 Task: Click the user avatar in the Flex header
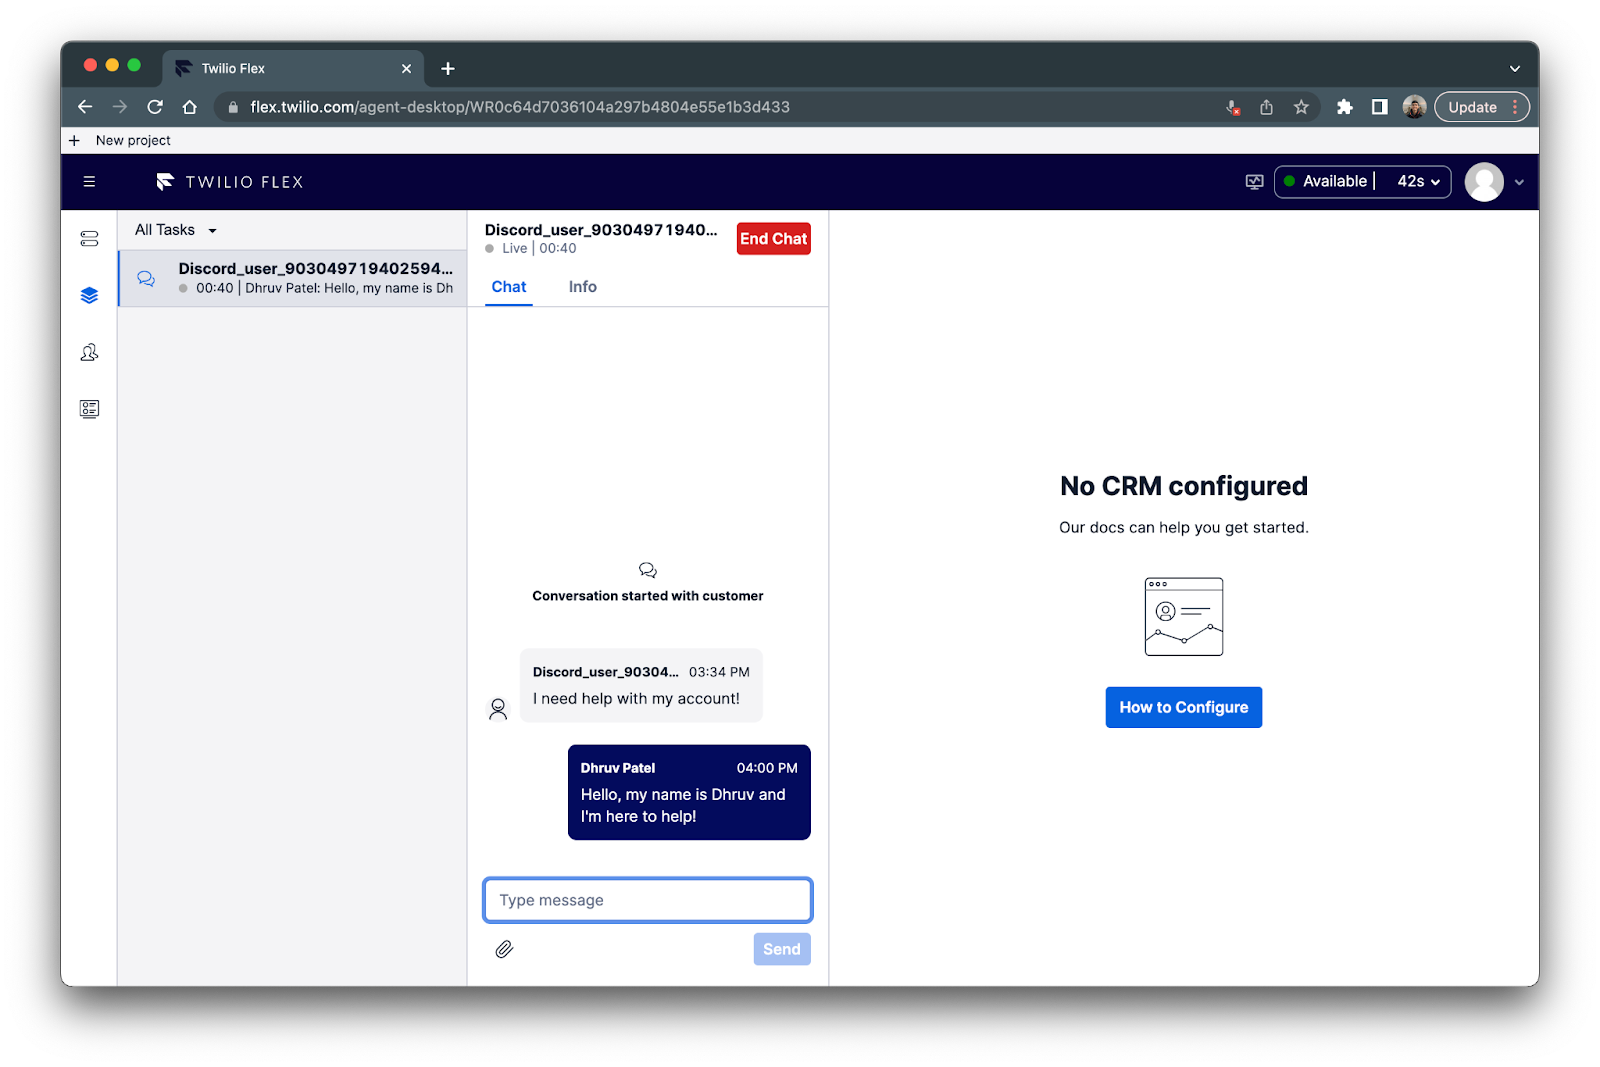pos(1484,182)
